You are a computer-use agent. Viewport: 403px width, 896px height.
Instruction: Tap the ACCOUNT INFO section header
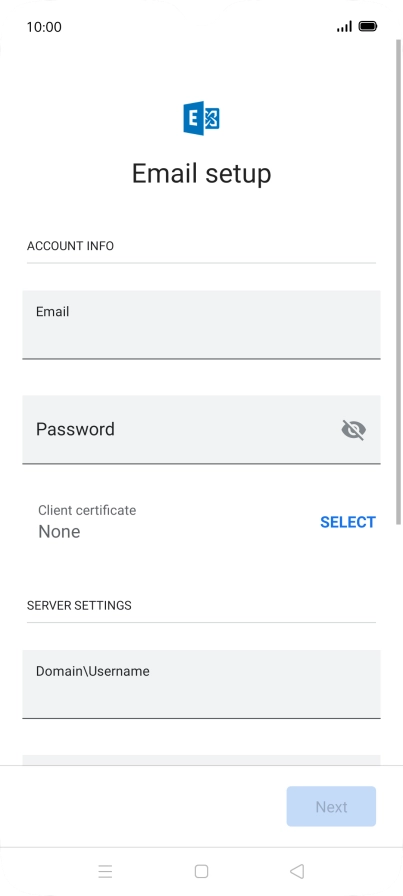70,246
